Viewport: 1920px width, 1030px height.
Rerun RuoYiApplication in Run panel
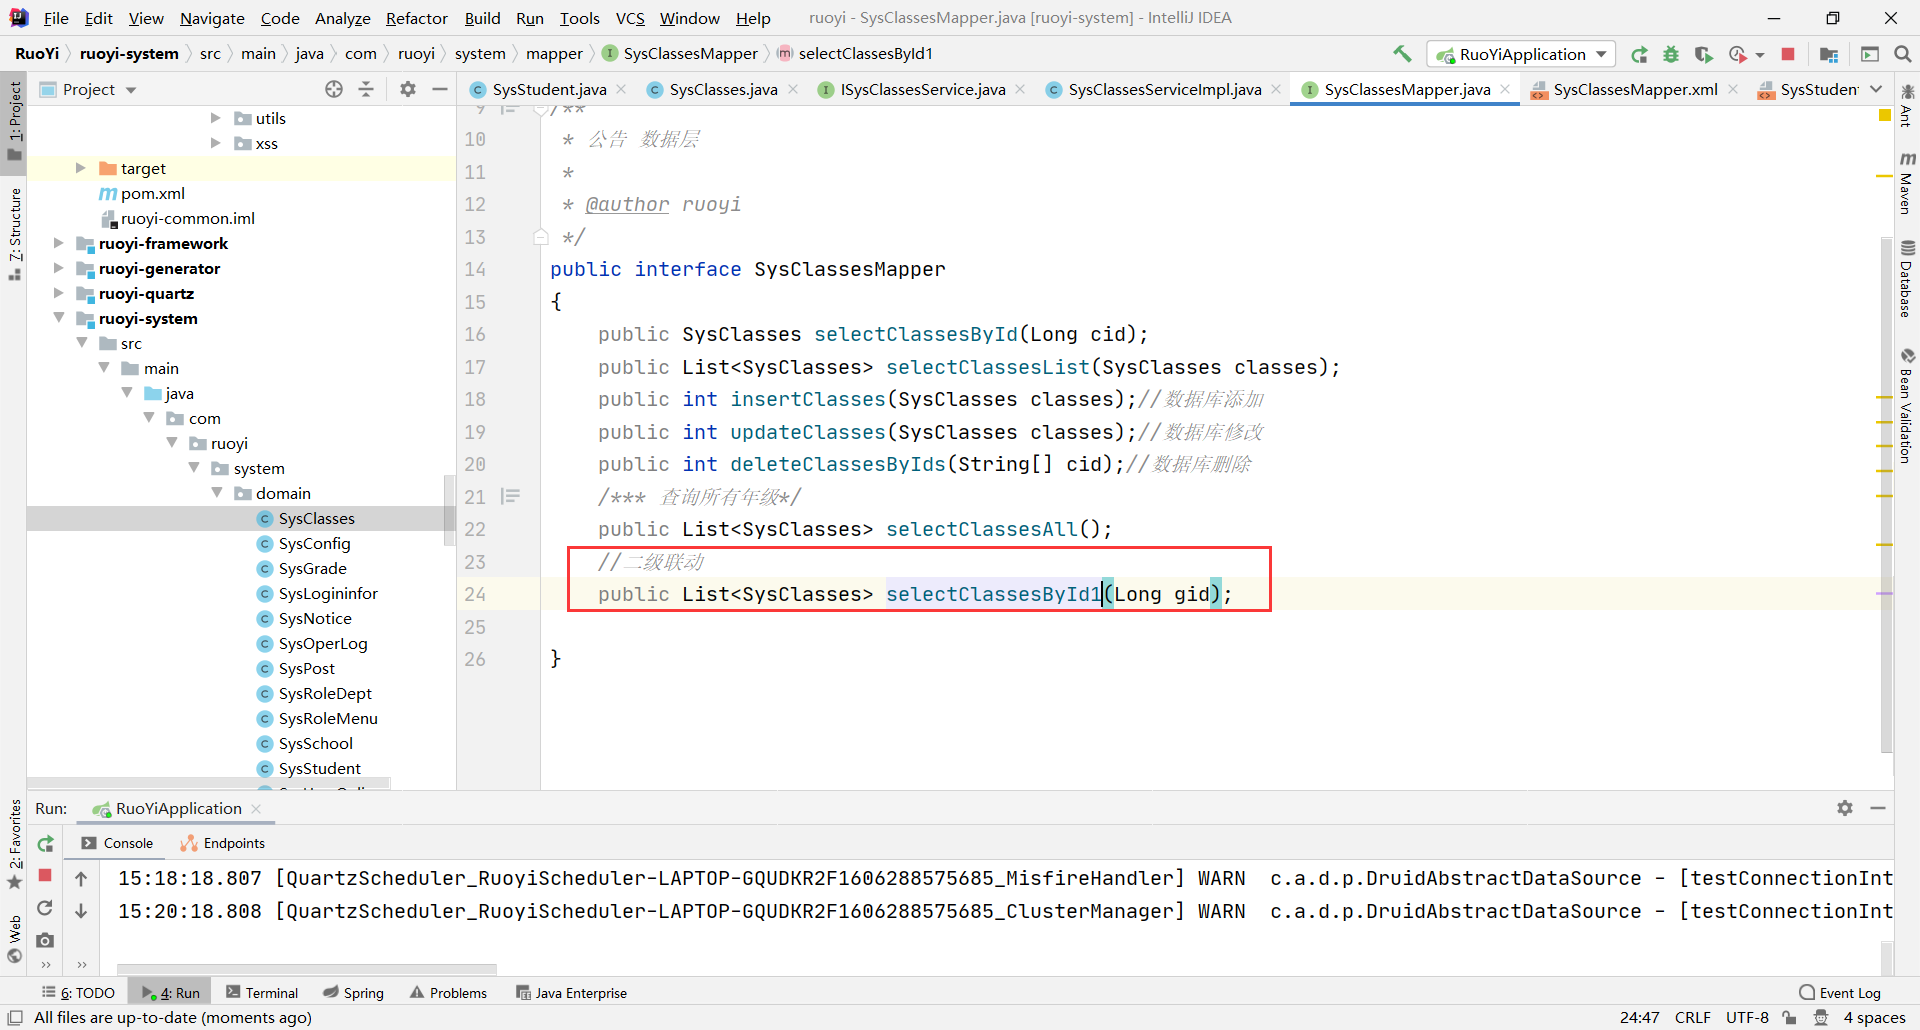tap(45, 844)
